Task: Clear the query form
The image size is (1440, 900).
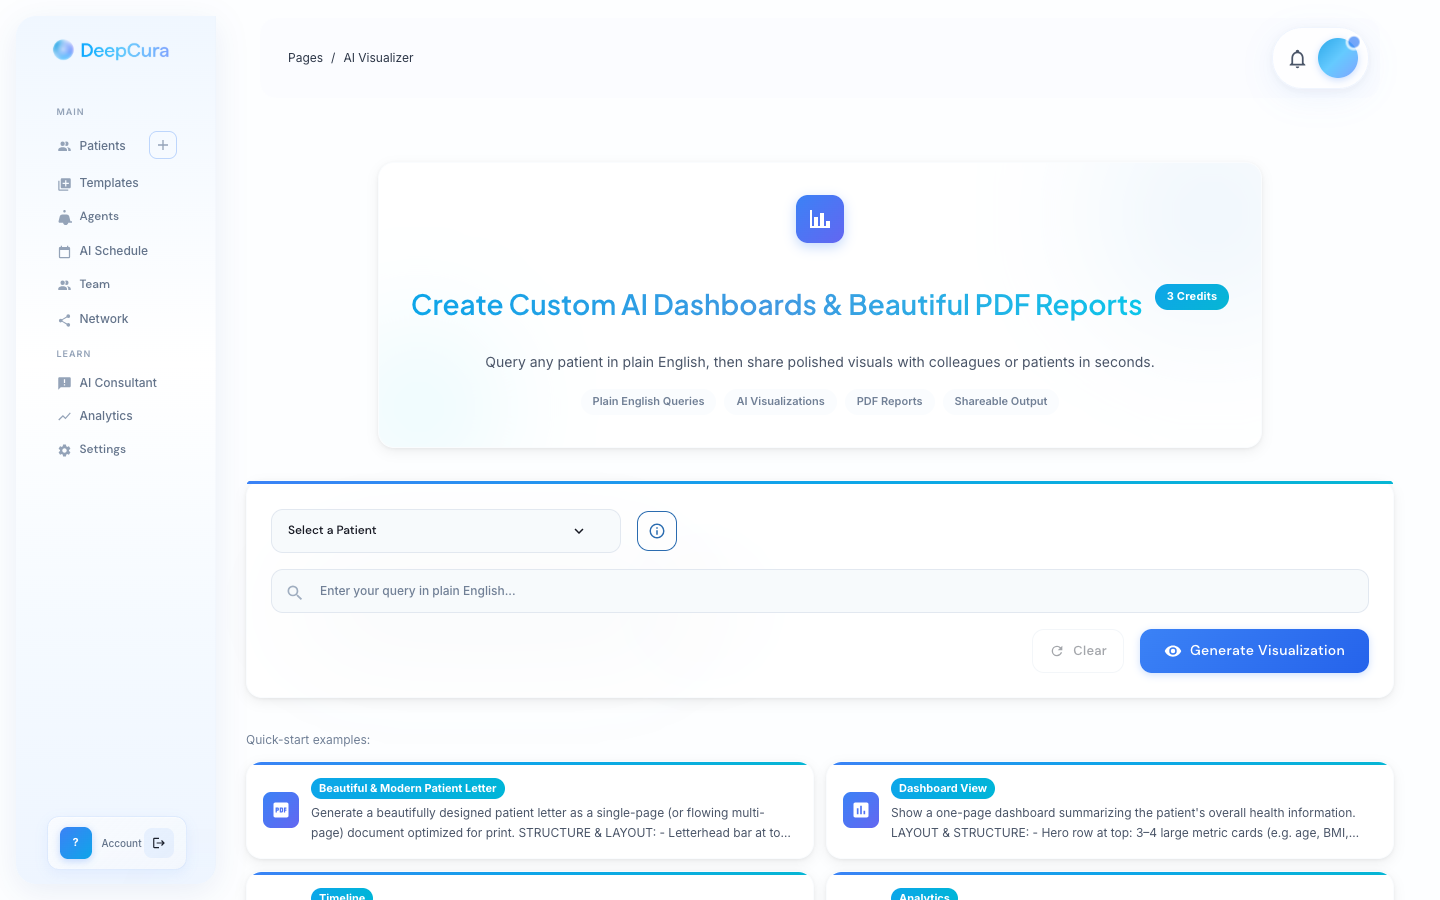Action: 1078,651
